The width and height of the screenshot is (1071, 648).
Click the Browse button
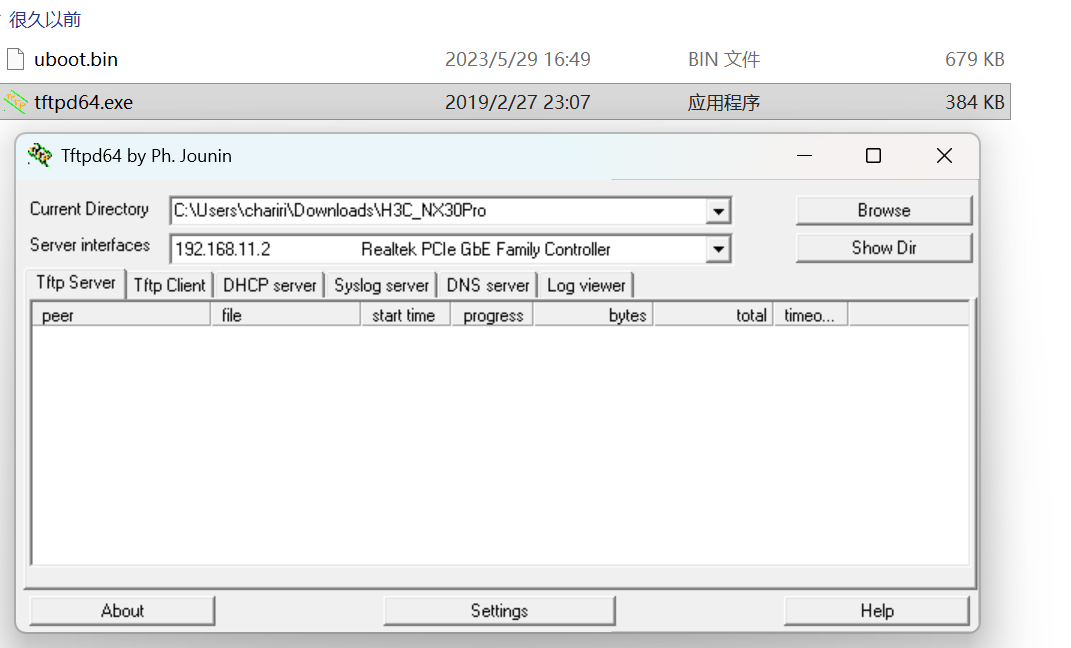[883, 210]
